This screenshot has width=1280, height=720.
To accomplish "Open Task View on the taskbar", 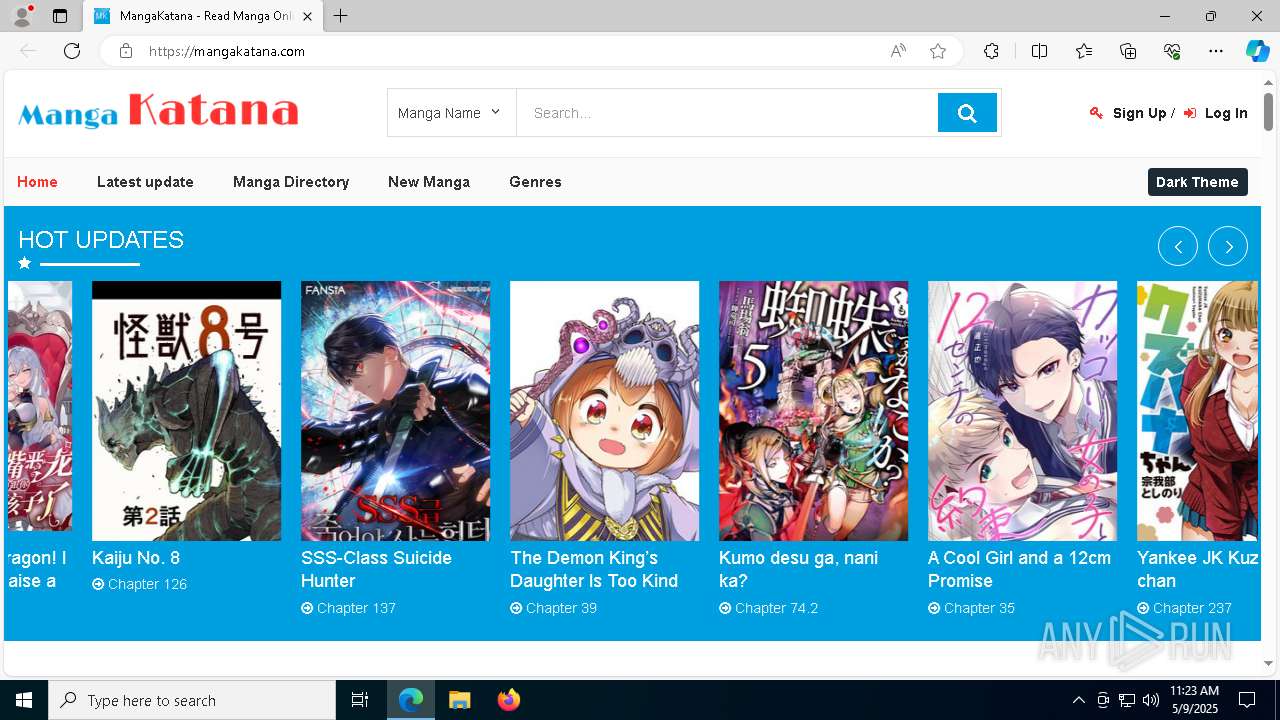I will [x=360, y=700].
